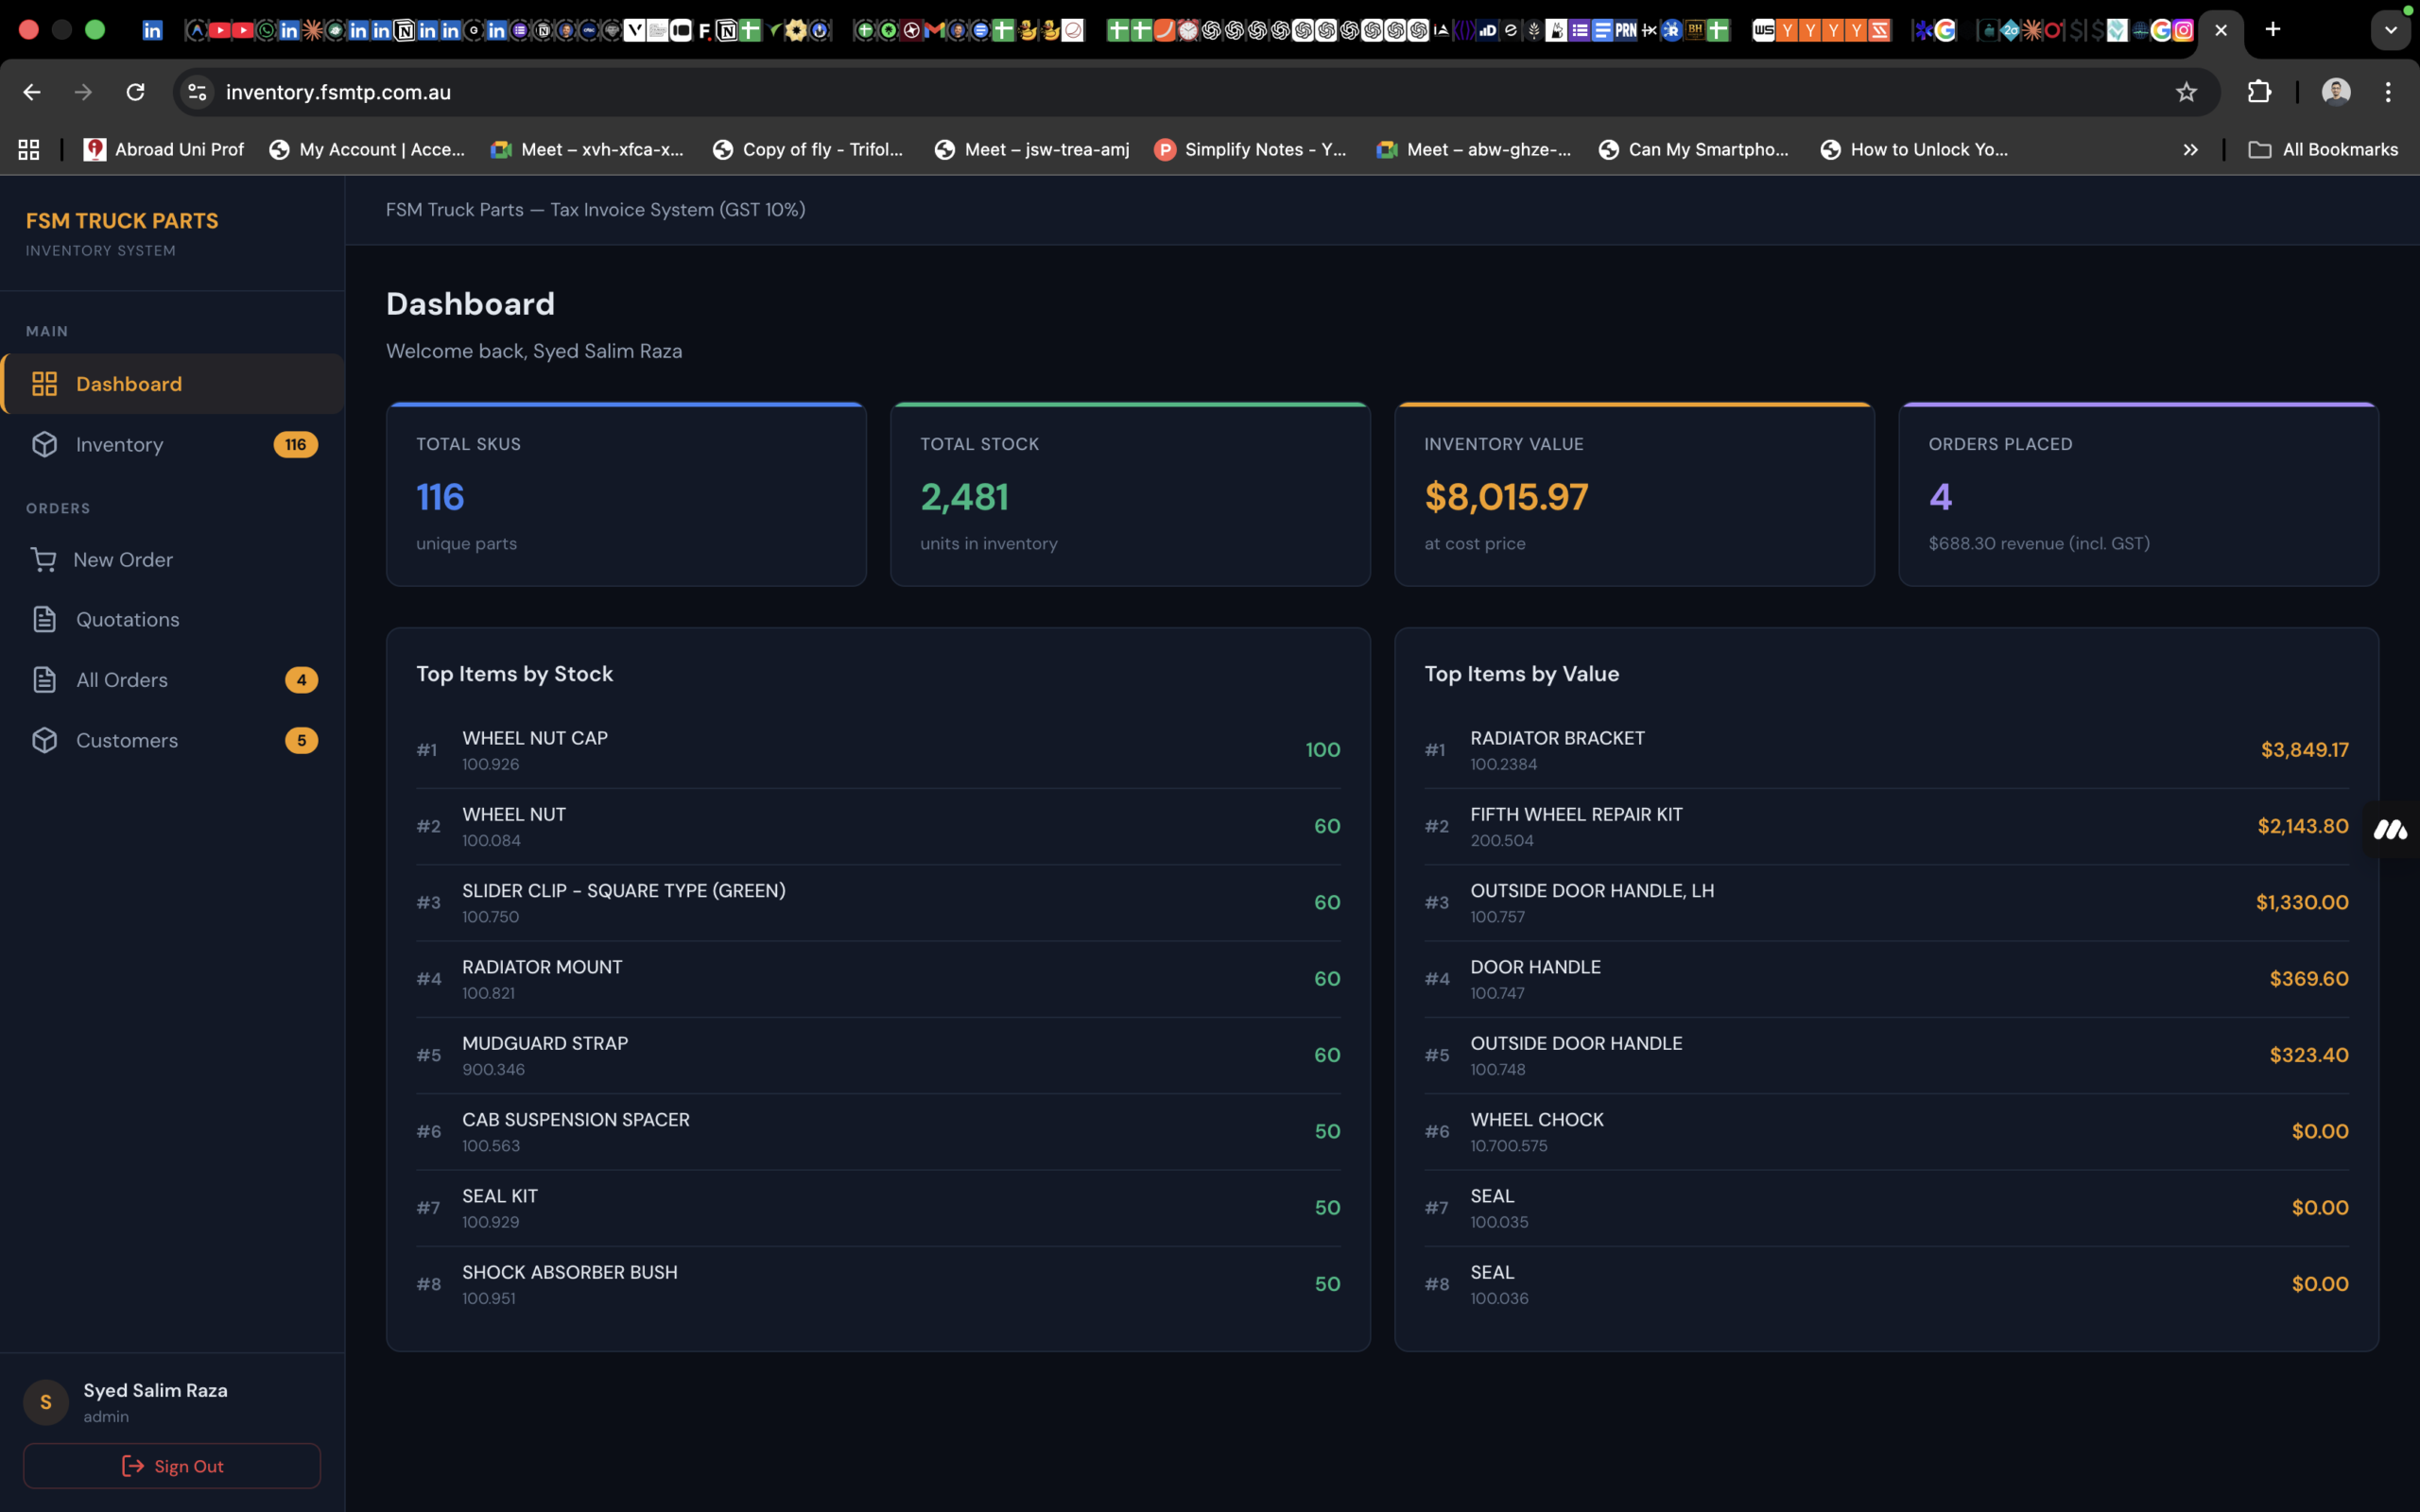Select RADIATOR BRACKET in Top Items by Value
This screenshot has width=2420, height=1512.
click(1556, 739)
